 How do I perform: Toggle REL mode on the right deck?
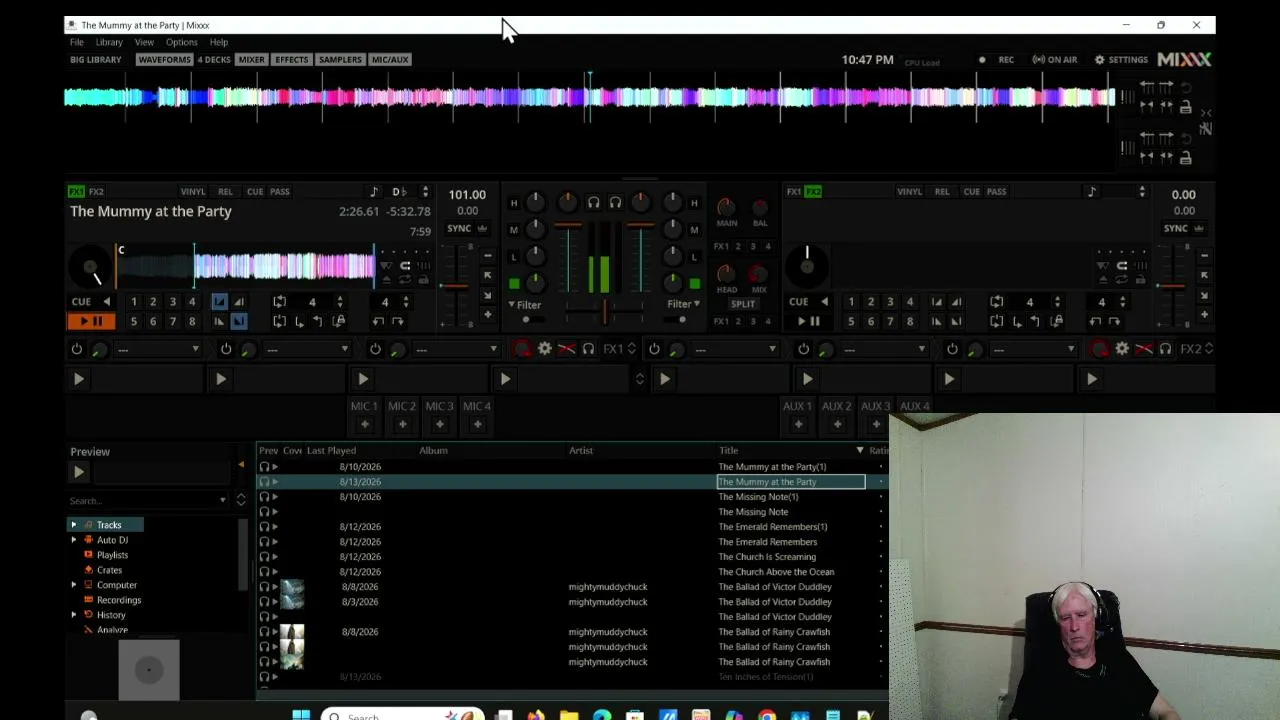942,192
